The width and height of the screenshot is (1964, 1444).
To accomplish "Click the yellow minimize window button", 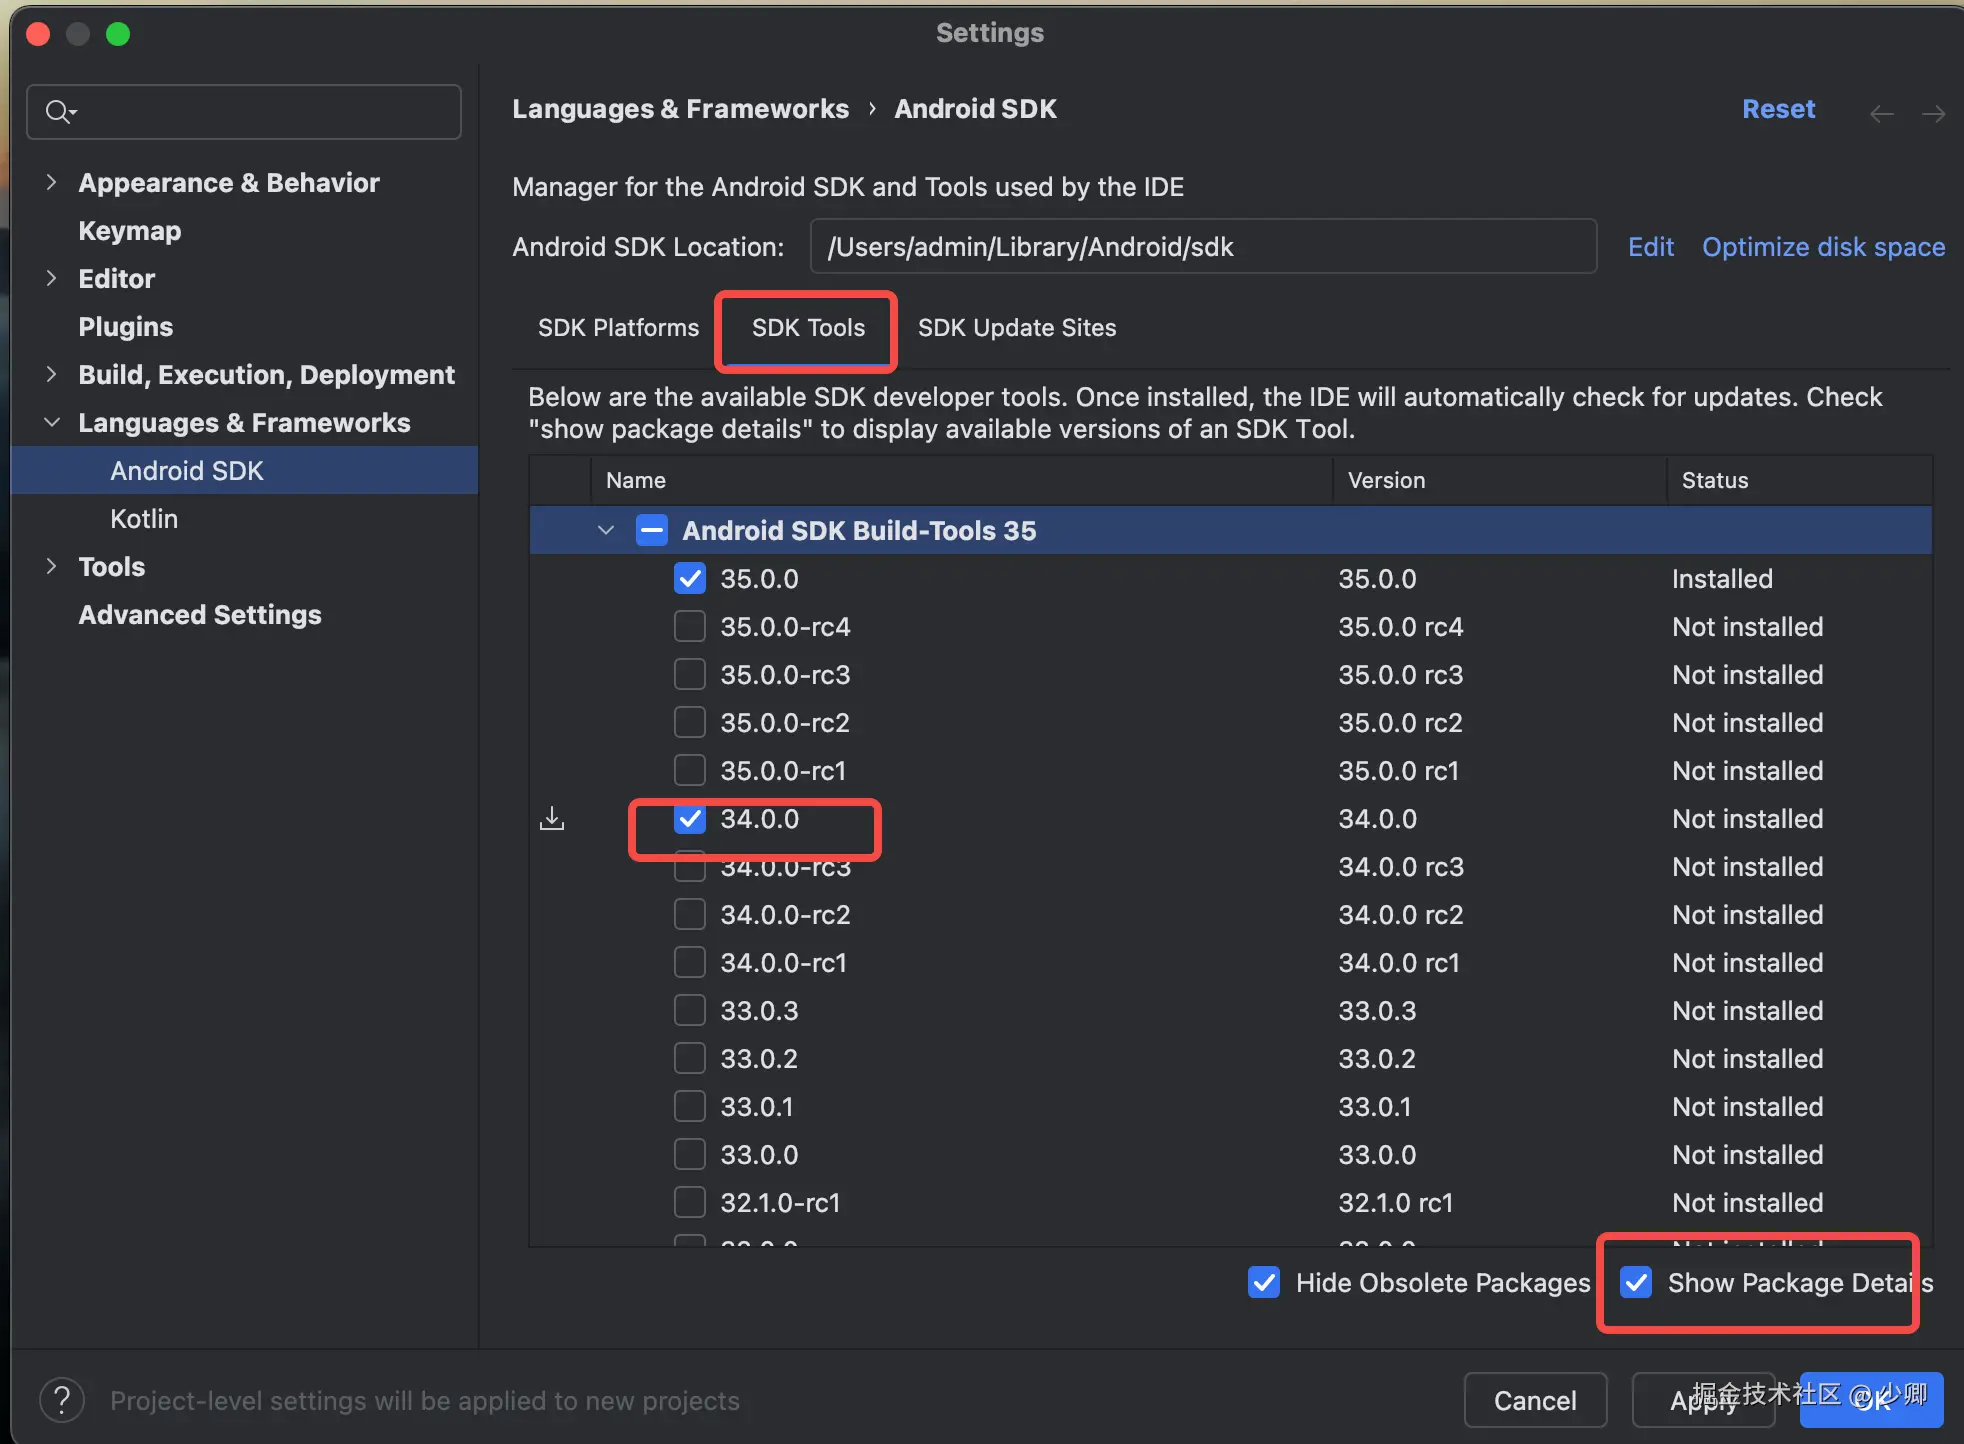I will (78, 34).
